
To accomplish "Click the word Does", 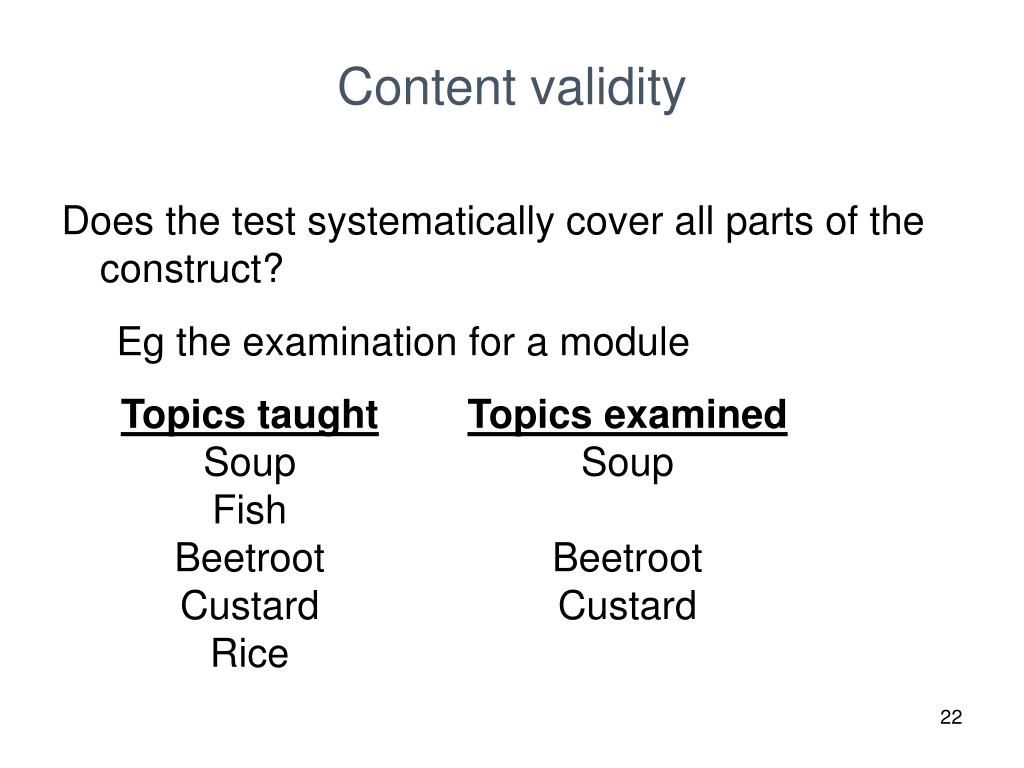I will [108, 221].
